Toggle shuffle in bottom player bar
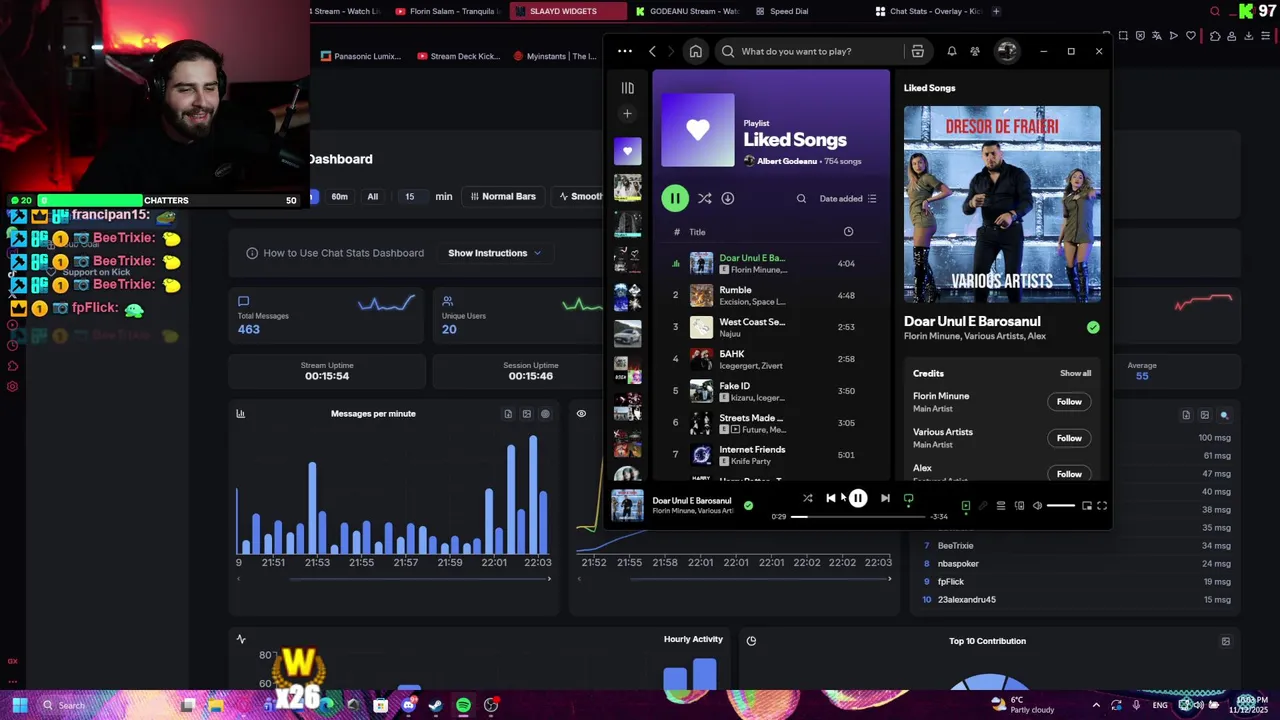 (x=807, y=498)
